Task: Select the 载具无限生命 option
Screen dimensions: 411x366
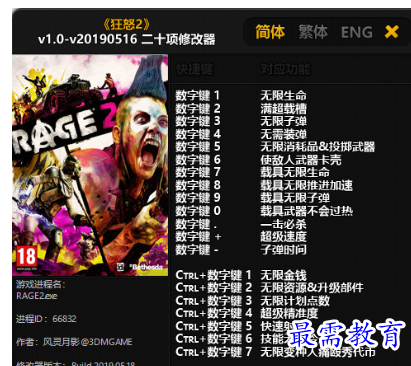Action: pyautogui.click(x=295, y=172)
